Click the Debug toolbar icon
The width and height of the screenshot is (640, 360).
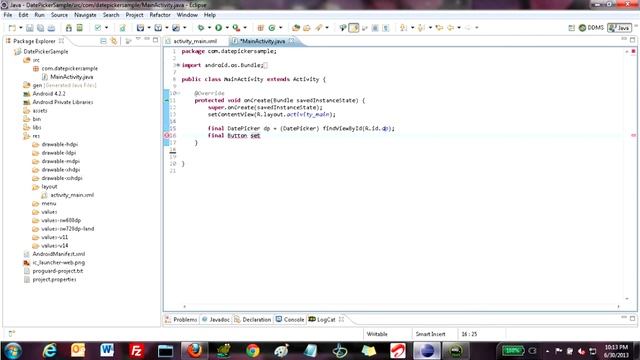coord(200,28)
